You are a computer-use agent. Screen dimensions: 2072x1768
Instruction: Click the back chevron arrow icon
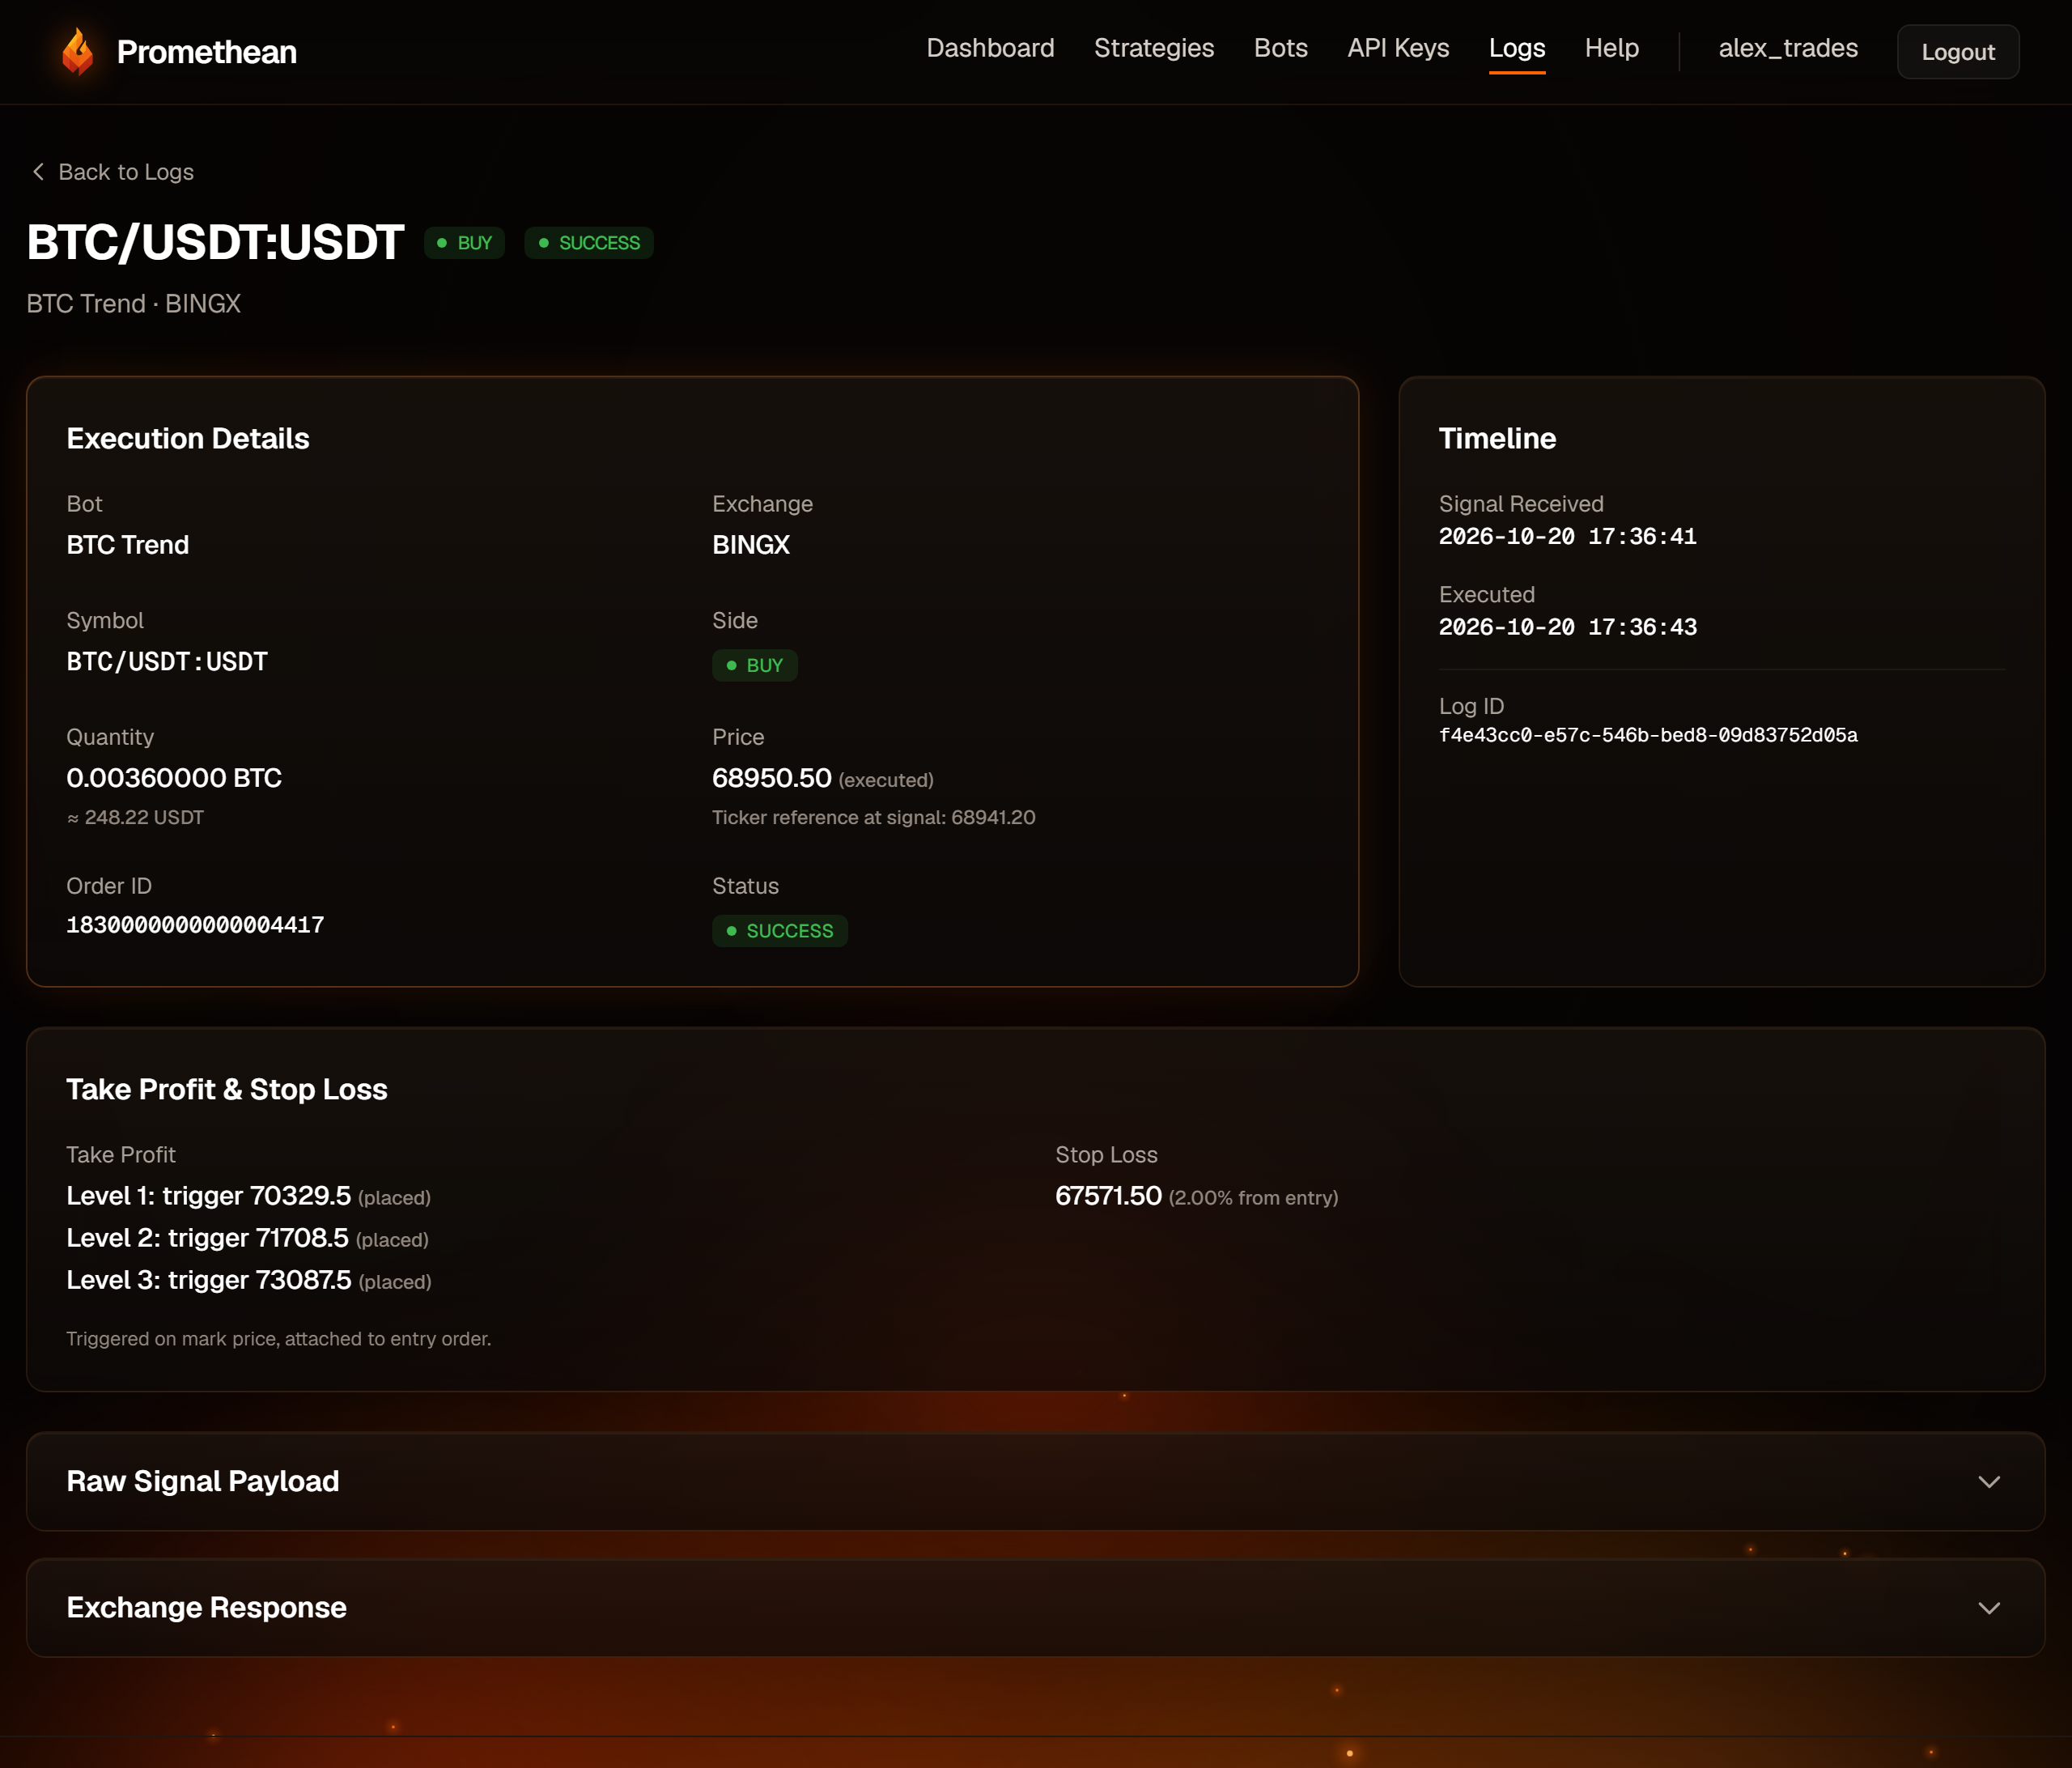click(38, 172)
